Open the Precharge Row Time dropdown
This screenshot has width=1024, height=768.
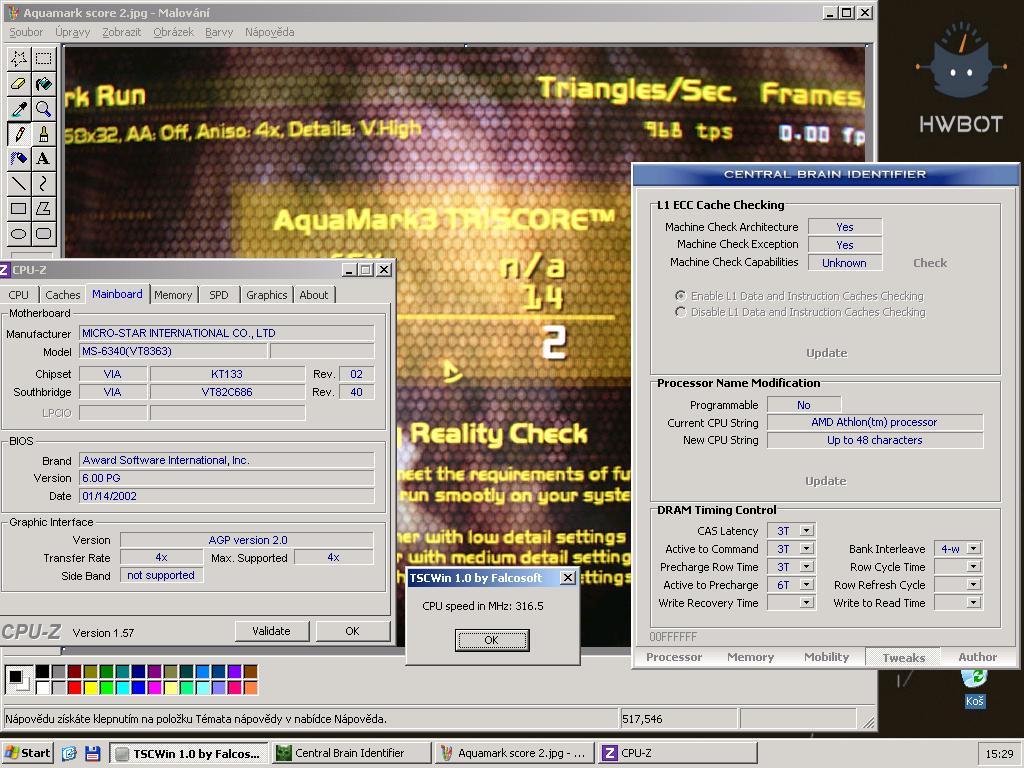(x=807, y=566)
